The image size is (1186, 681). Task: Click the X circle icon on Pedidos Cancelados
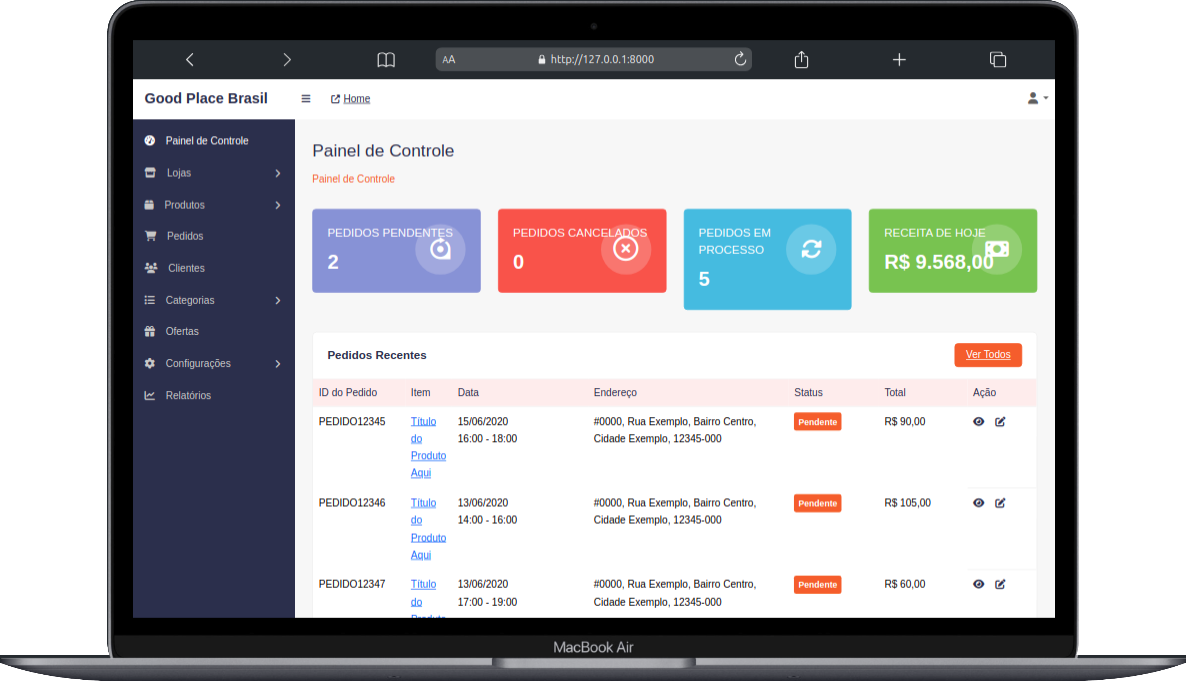click(x=626, y=249)
